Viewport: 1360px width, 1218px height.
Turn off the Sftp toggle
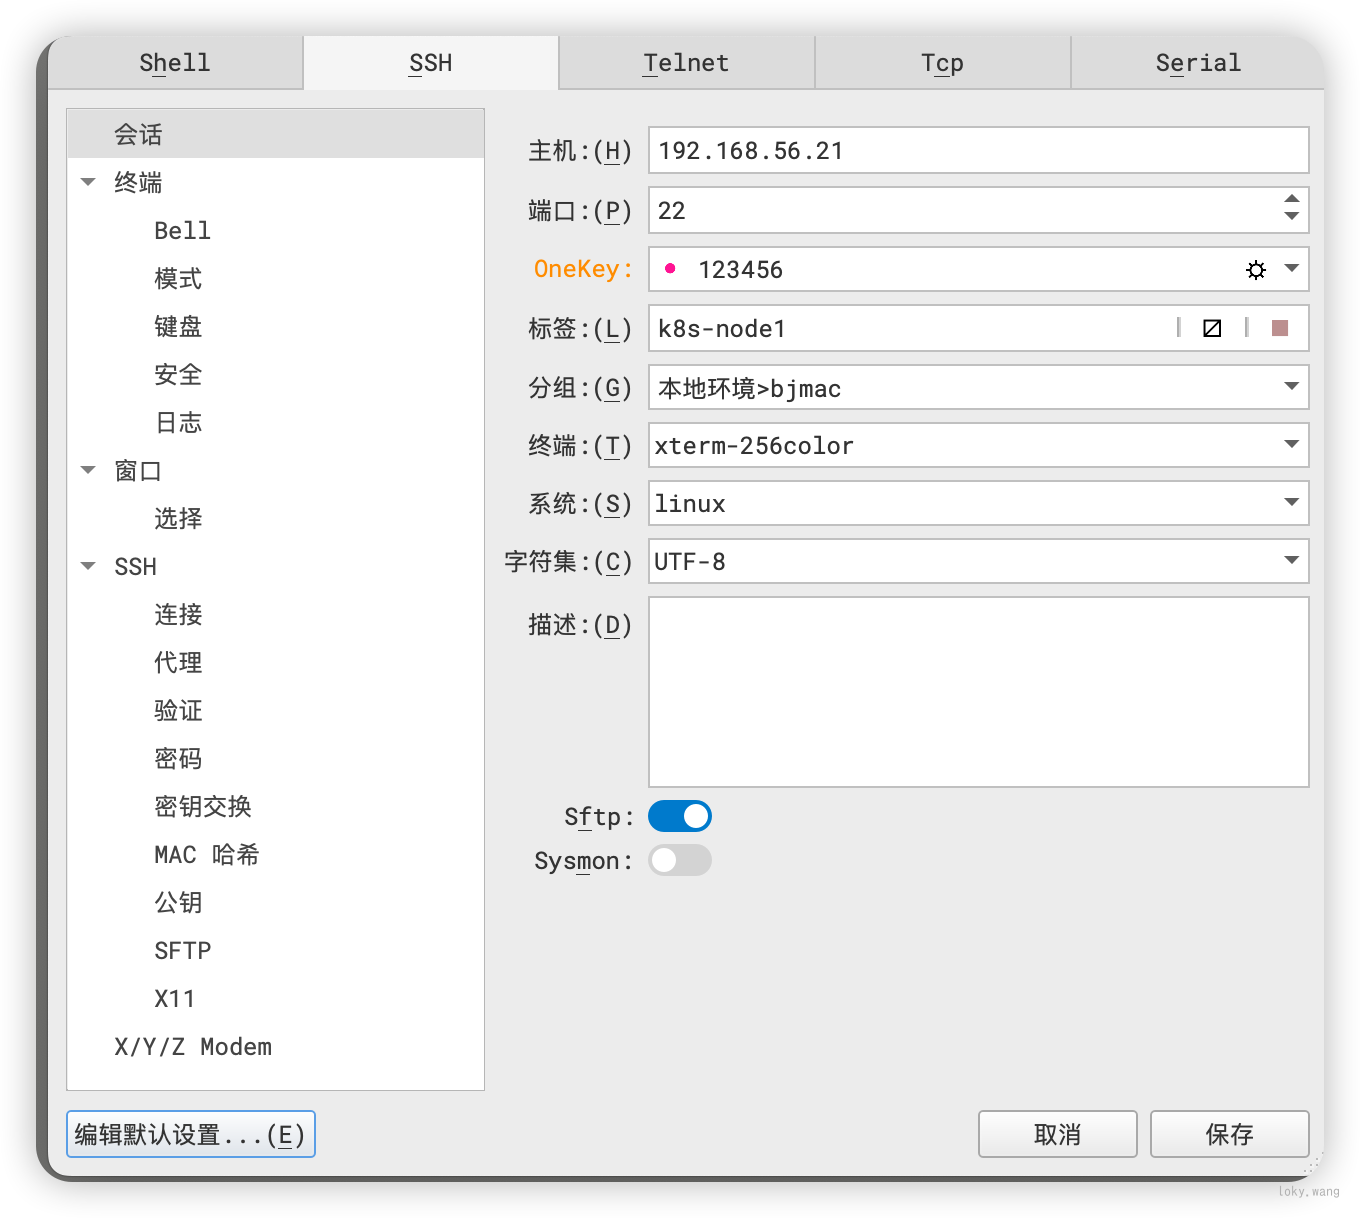click(680, 816)
